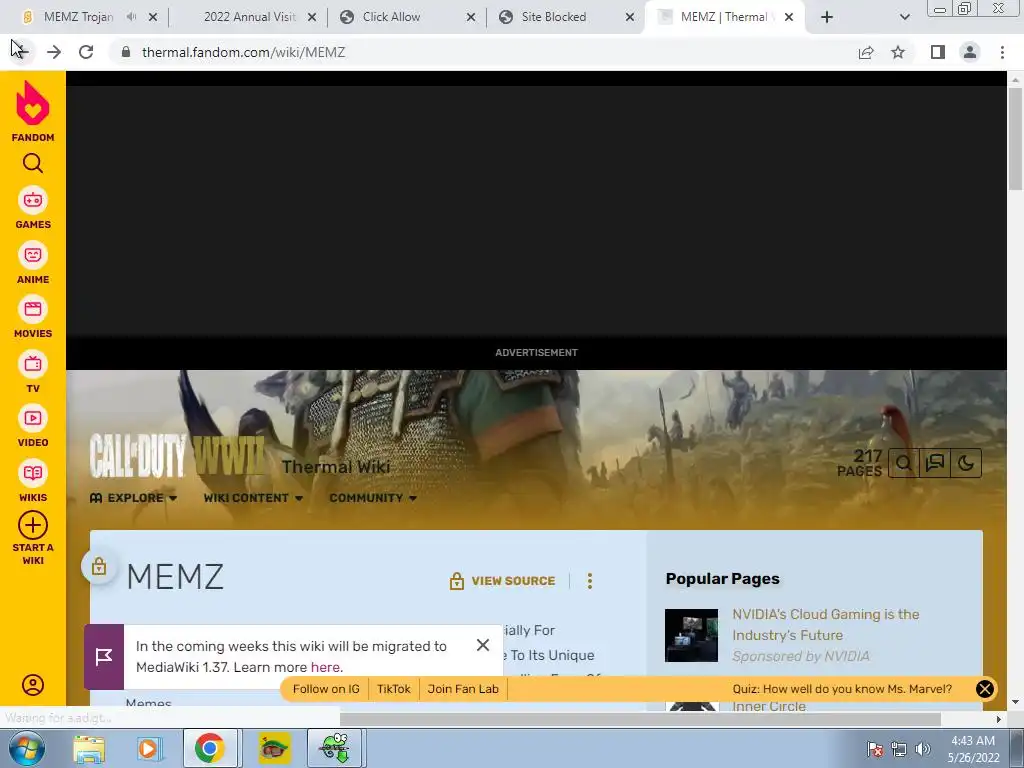Open the Fandom home logo
1024x768 pixels.
(x=33, y=111)
